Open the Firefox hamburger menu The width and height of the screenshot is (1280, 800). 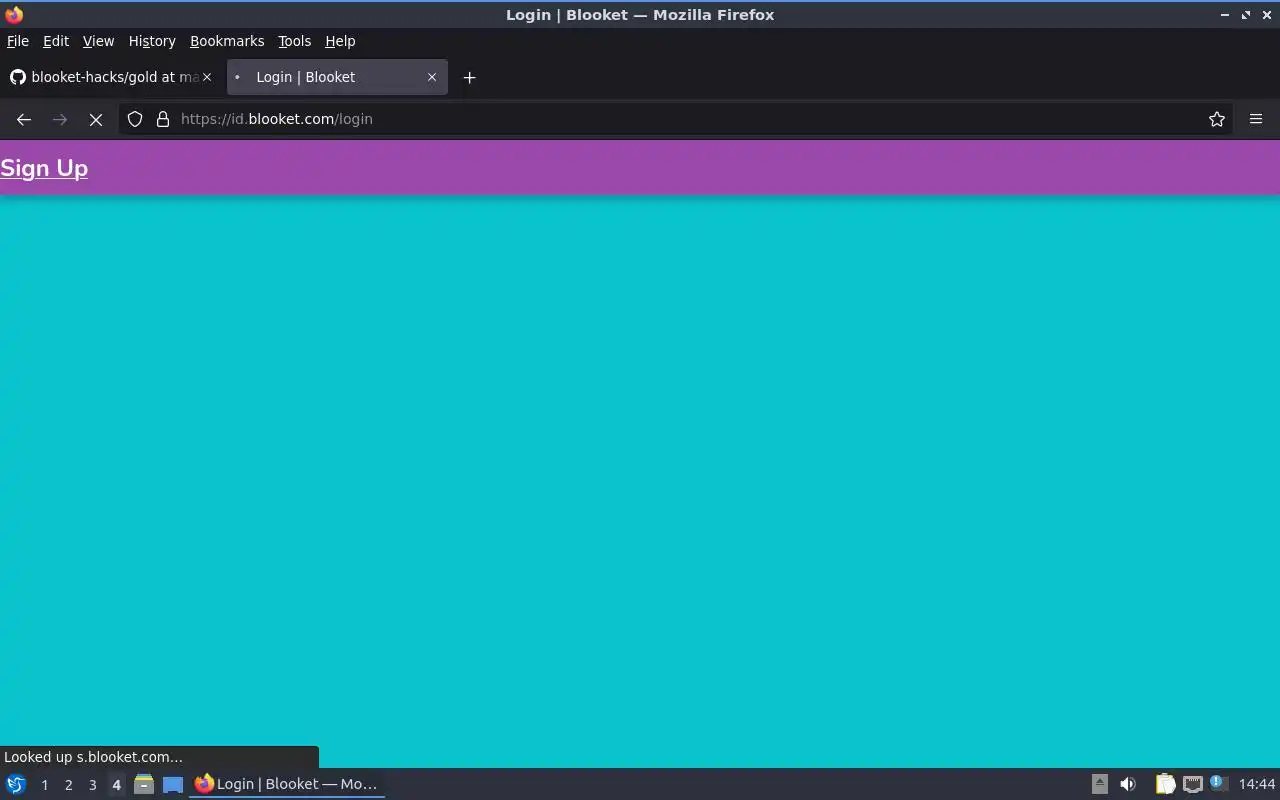click(1256, 119)
